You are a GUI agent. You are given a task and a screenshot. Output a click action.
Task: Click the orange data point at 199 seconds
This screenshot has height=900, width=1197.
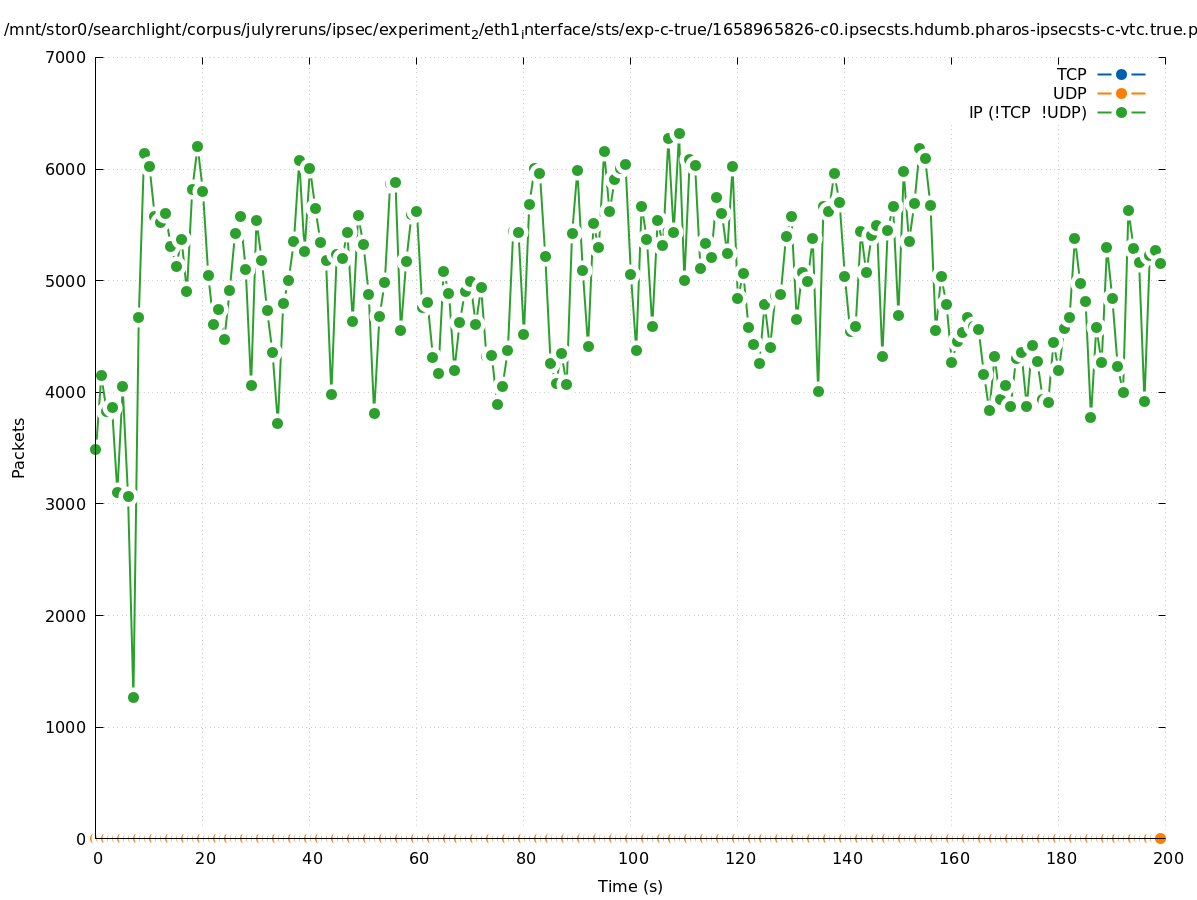[1160, 838]
